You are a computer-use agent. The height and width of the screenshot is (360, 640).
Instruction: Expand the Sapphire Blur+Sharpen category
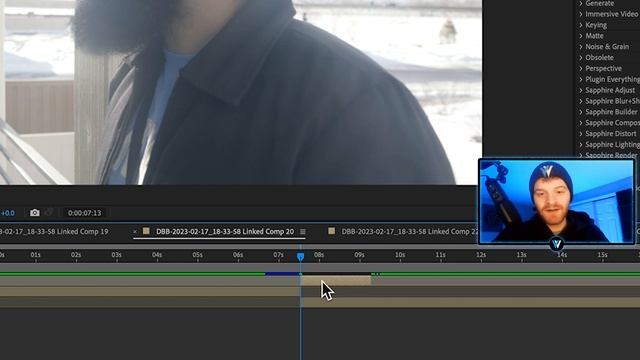point(581,101)
